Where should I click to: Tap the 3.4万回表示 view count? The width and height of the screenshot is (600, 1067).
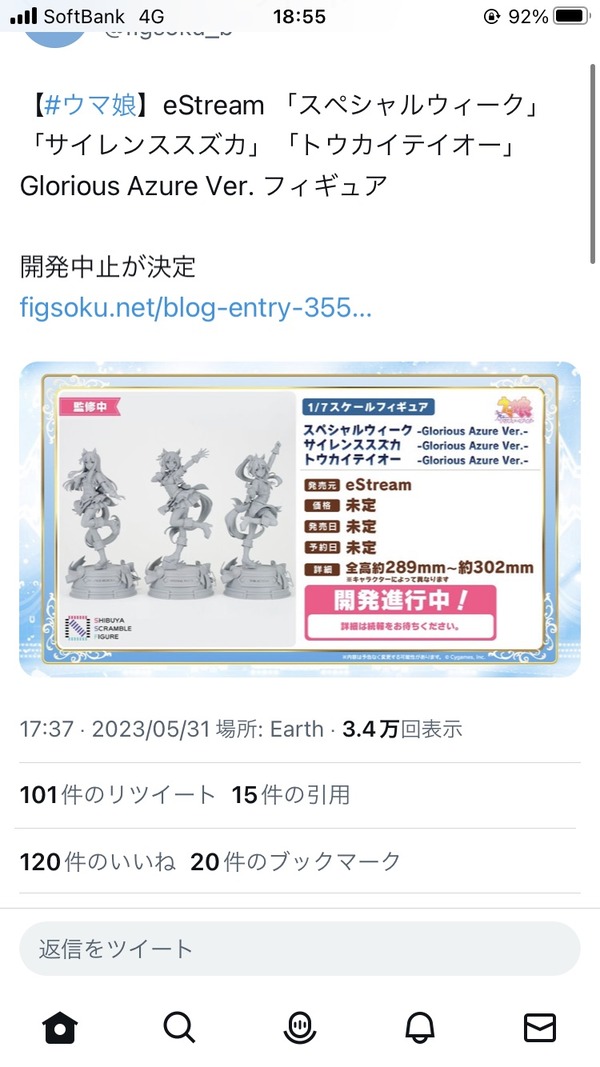tap(402, 729)
